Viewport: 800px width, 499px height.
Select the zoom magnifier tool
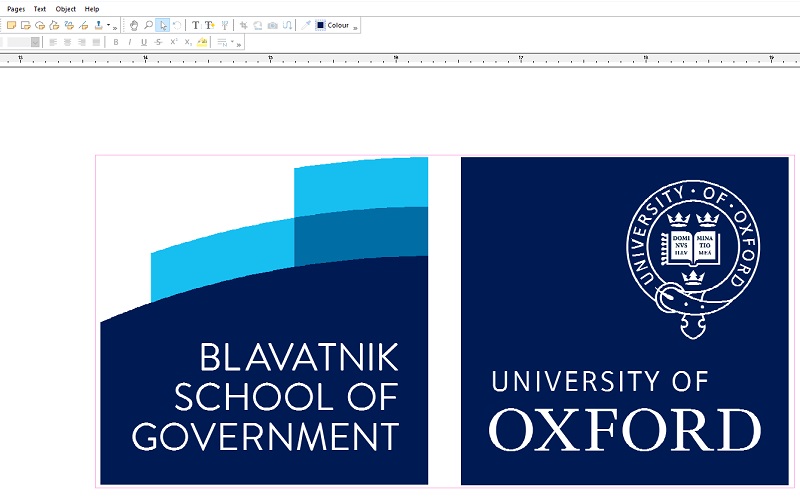148,25
